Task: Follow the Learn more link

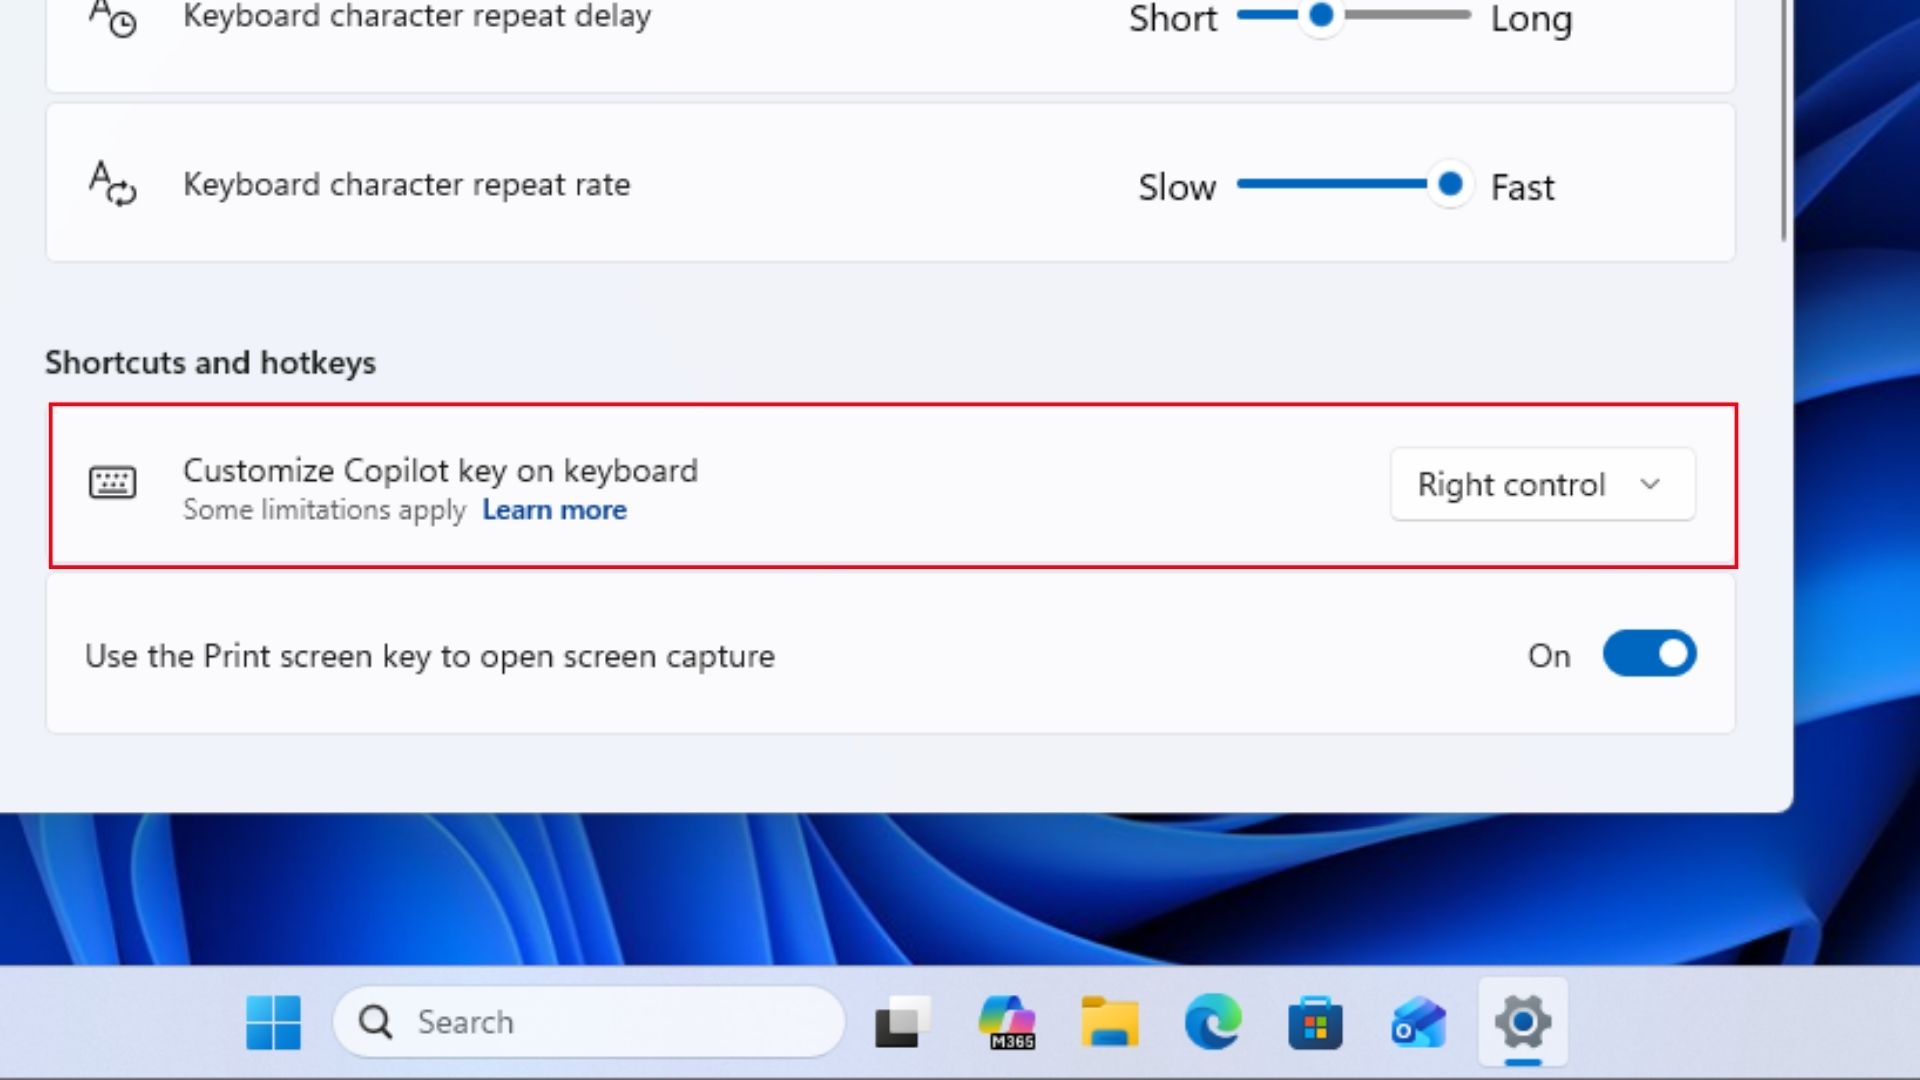Action: (554, 510)
